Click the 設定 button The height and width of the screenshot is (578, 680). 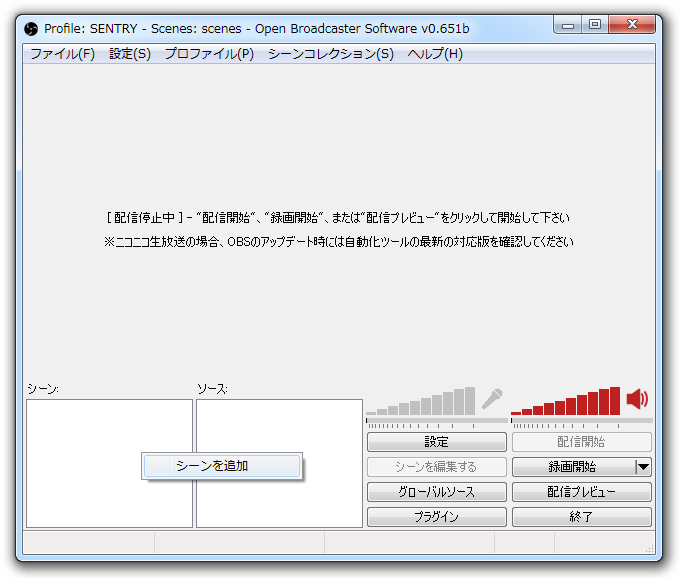437,442
